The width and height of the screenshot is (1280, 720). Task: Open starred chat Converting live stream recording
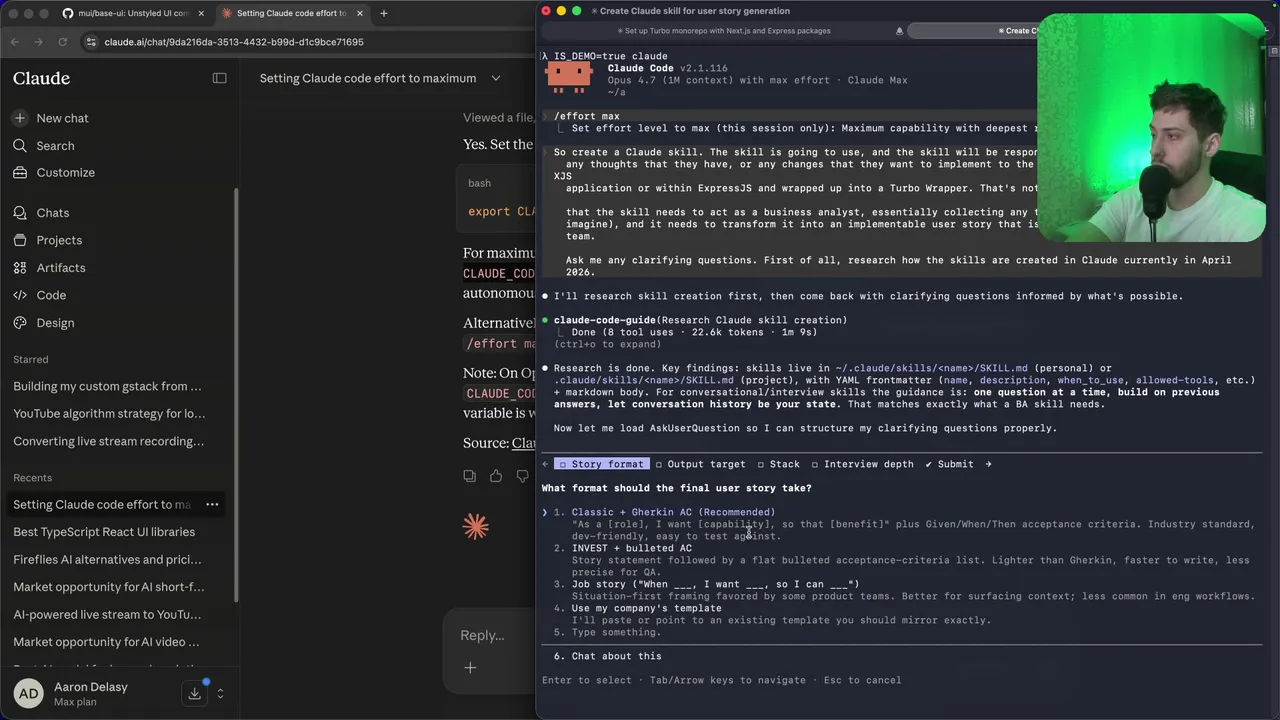click(x=108, y=441)
